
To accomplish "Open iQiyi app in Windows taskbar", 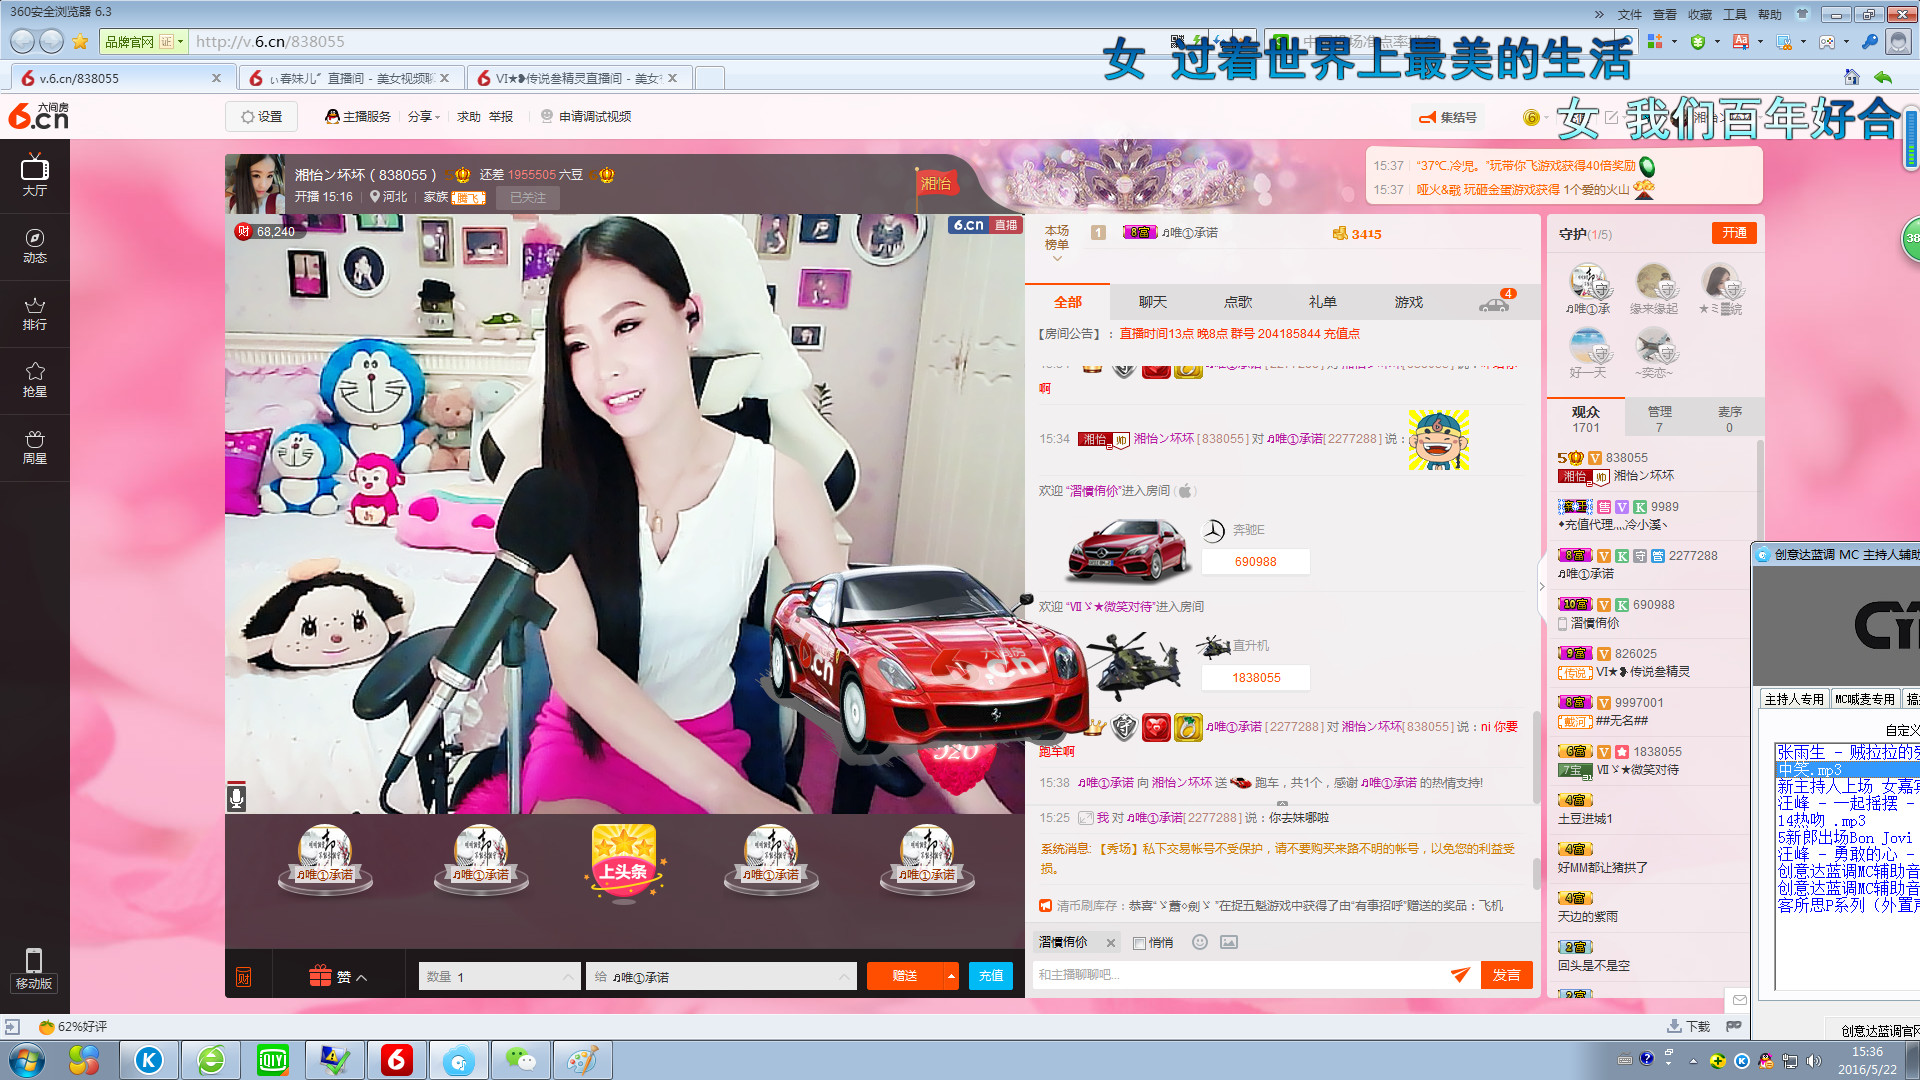I will point(272,1060).
